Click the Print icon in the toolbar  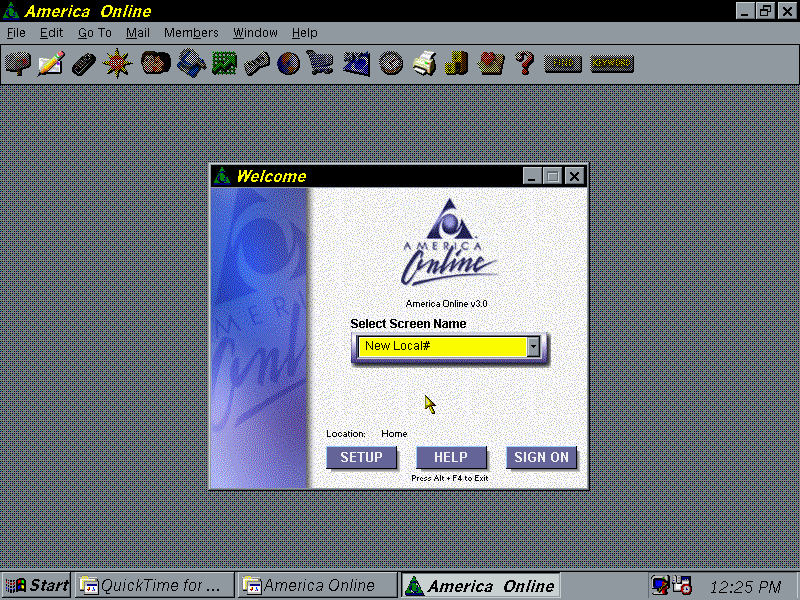(424, 64)
